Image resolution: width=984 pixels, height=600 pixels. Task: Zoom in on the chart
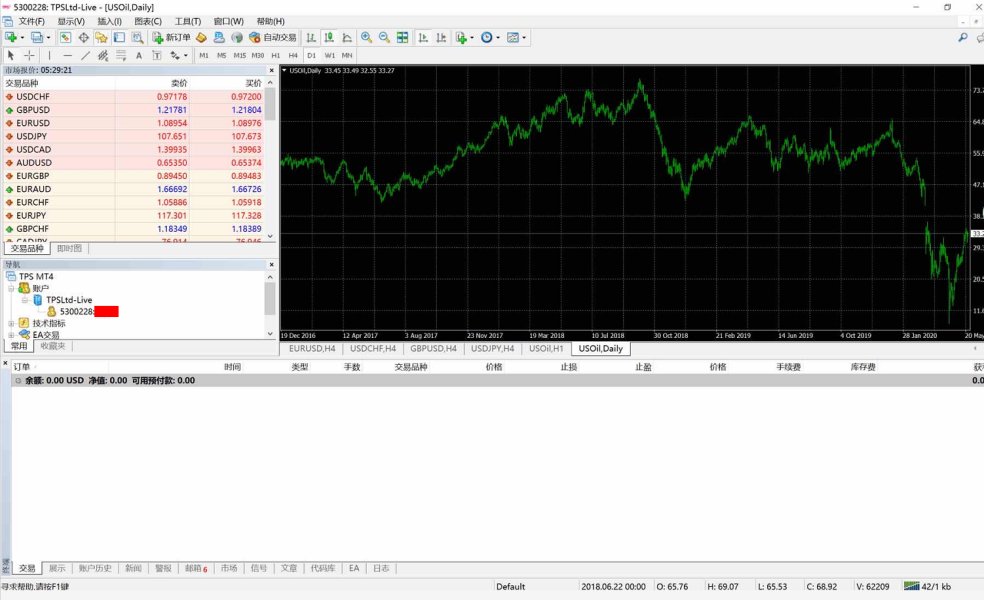point(366,38)
